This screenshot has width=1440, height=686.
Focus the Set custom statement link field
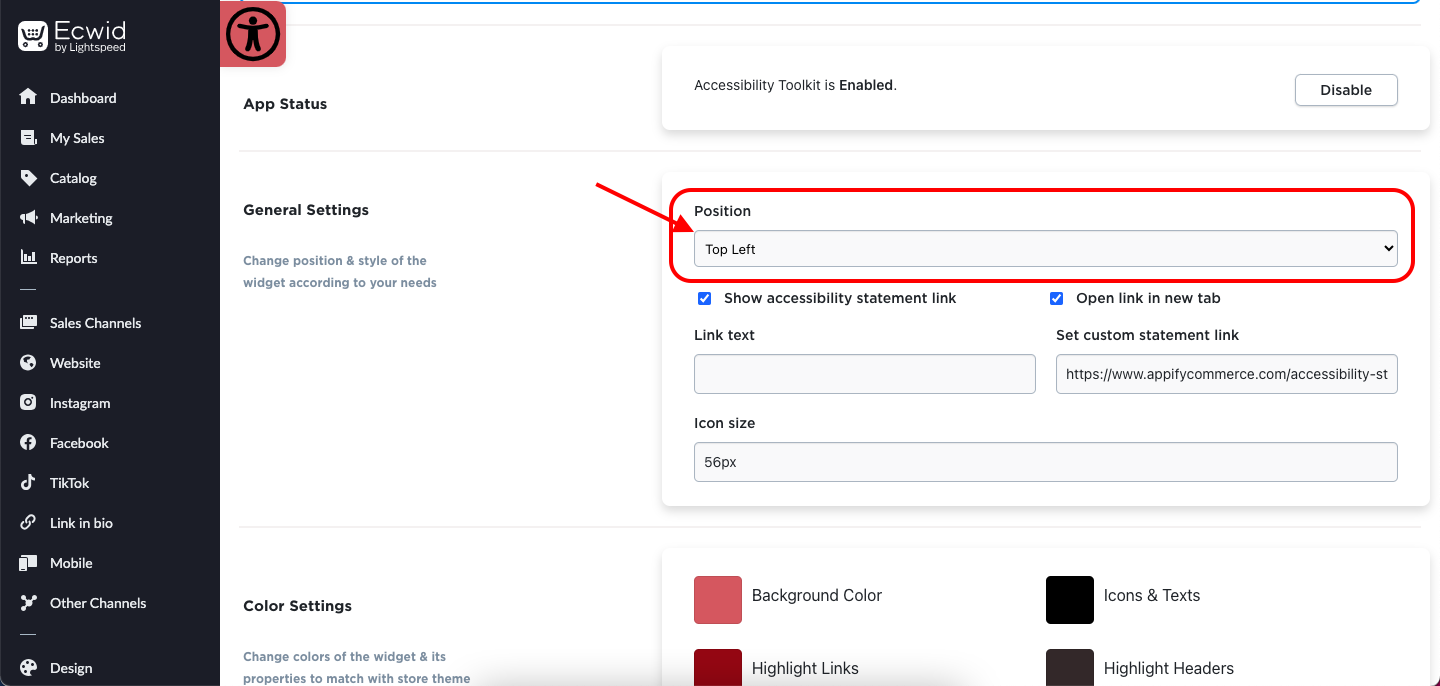tap(1227, 374)
